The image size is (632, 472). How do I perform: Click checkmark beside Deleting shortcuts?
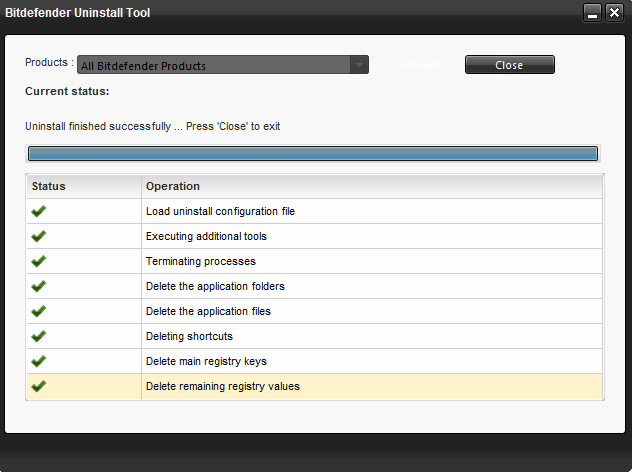pos(39,336)
